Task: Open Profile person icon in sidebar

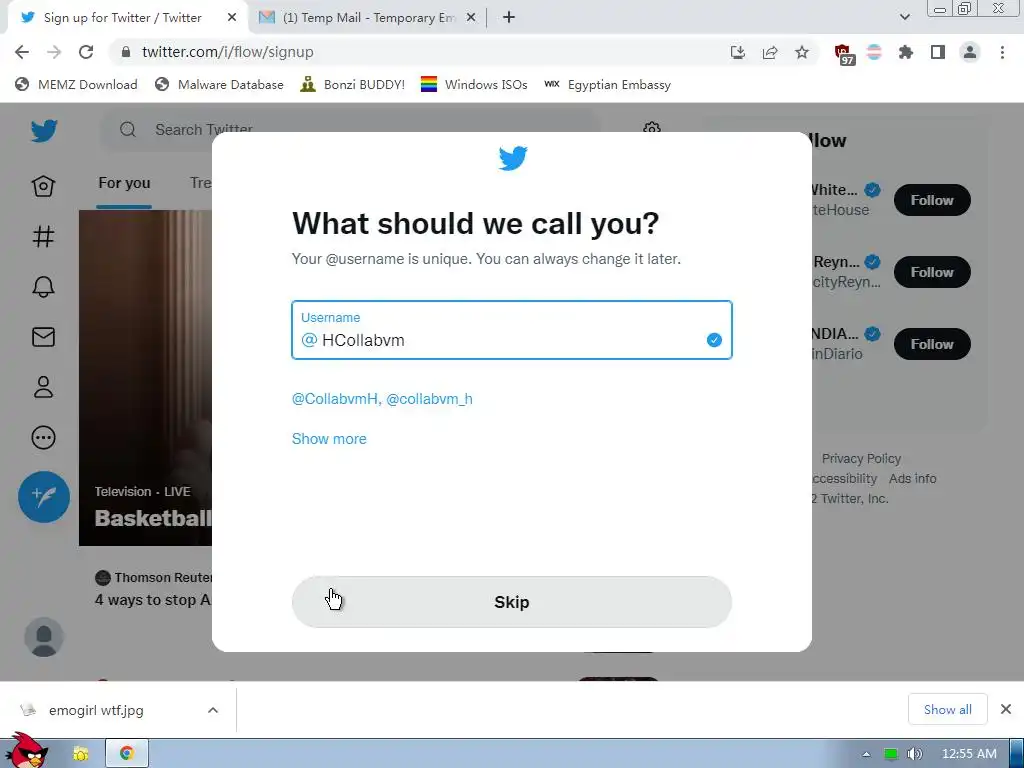Action: [43, 387]
